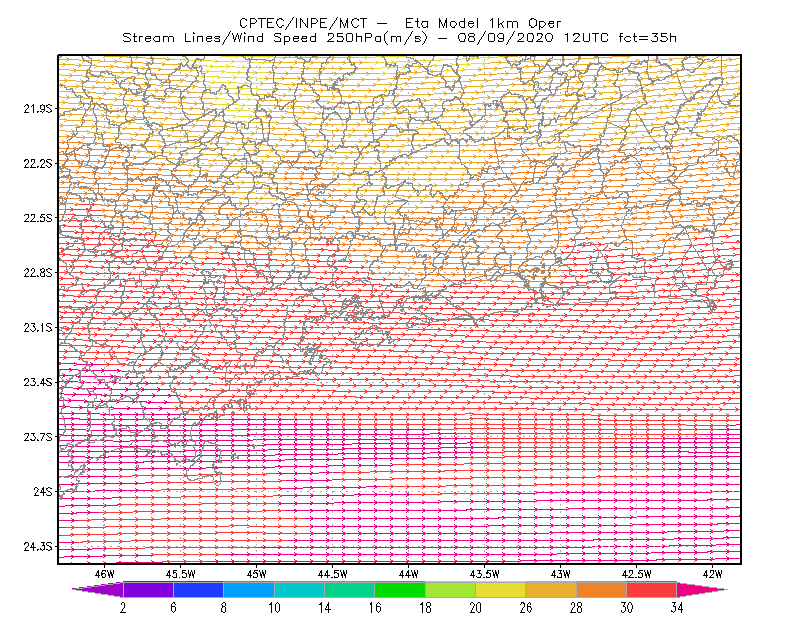Screen dimensions: 800x618
Task: Click the 'Stream Lines/Wind Speed 250hPa(m/s)' subtitle
Action: 275,38
